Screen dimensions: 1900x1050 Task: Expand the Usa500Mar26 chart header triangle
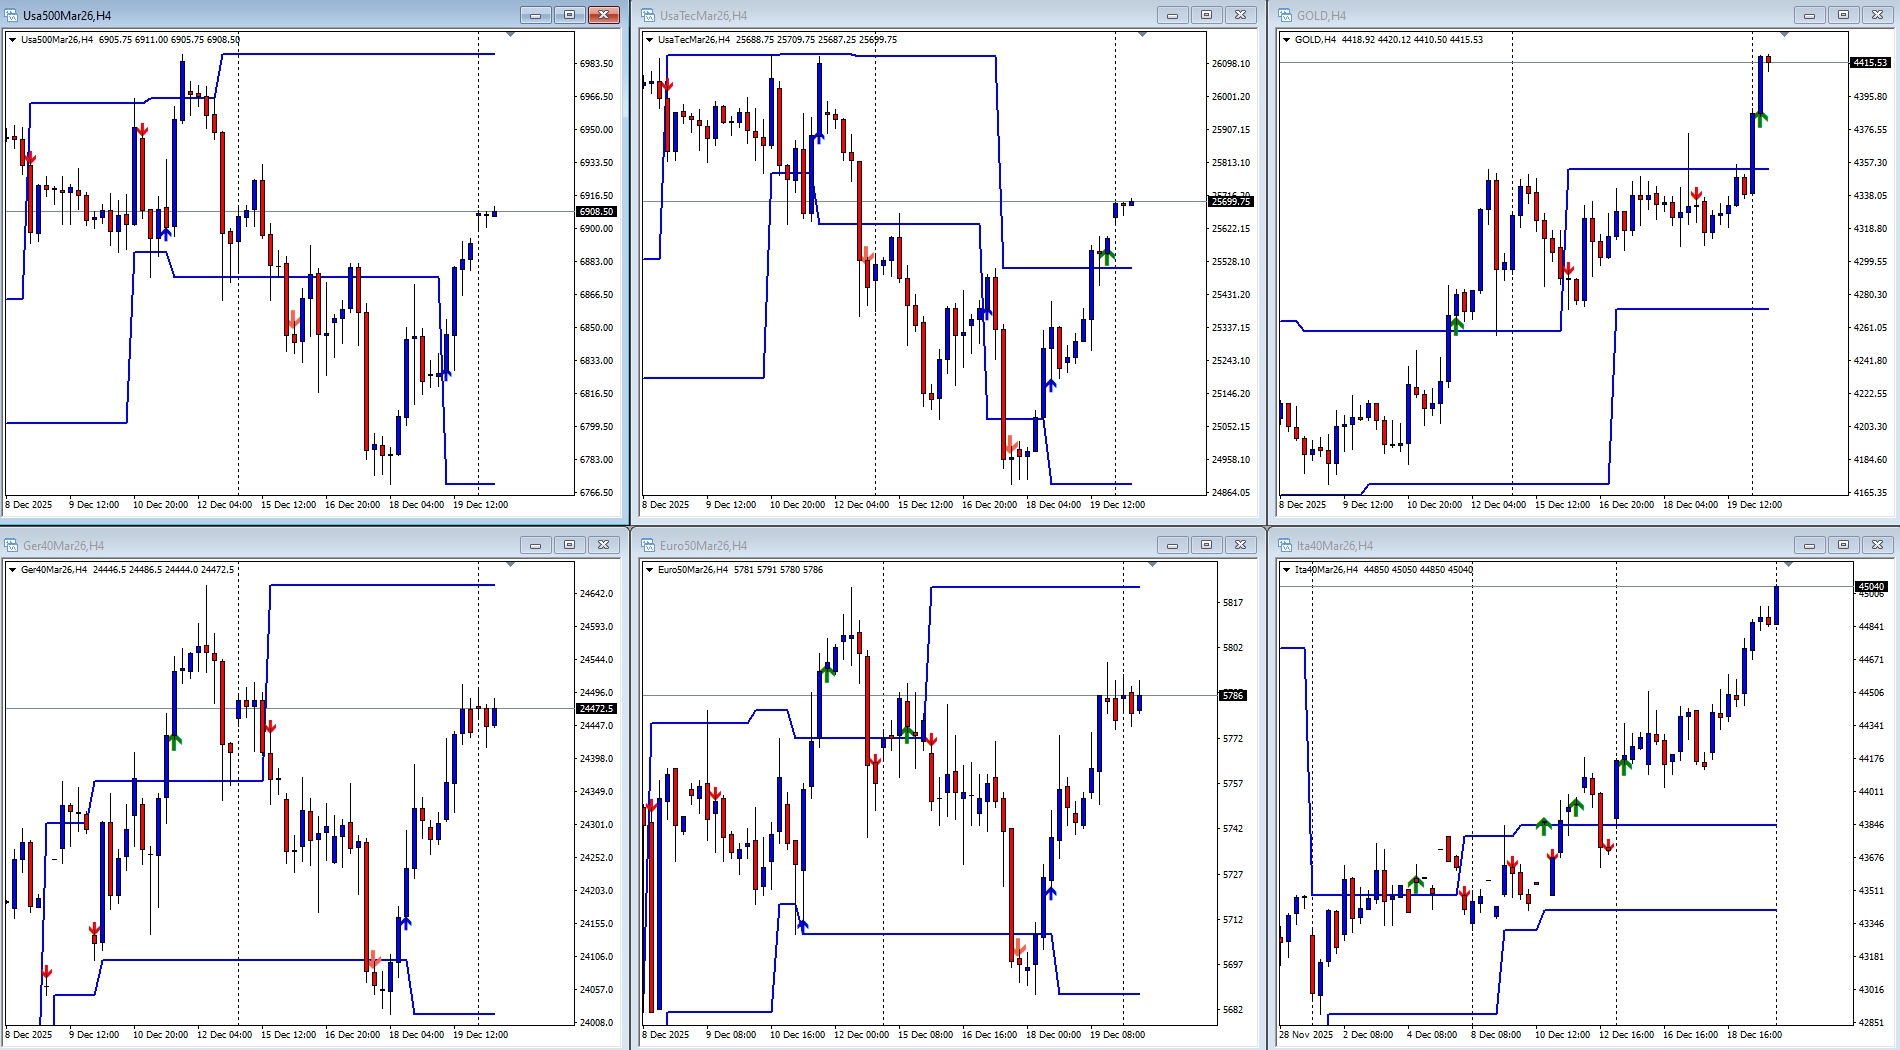pyautogui.click(x=12, y=40)
